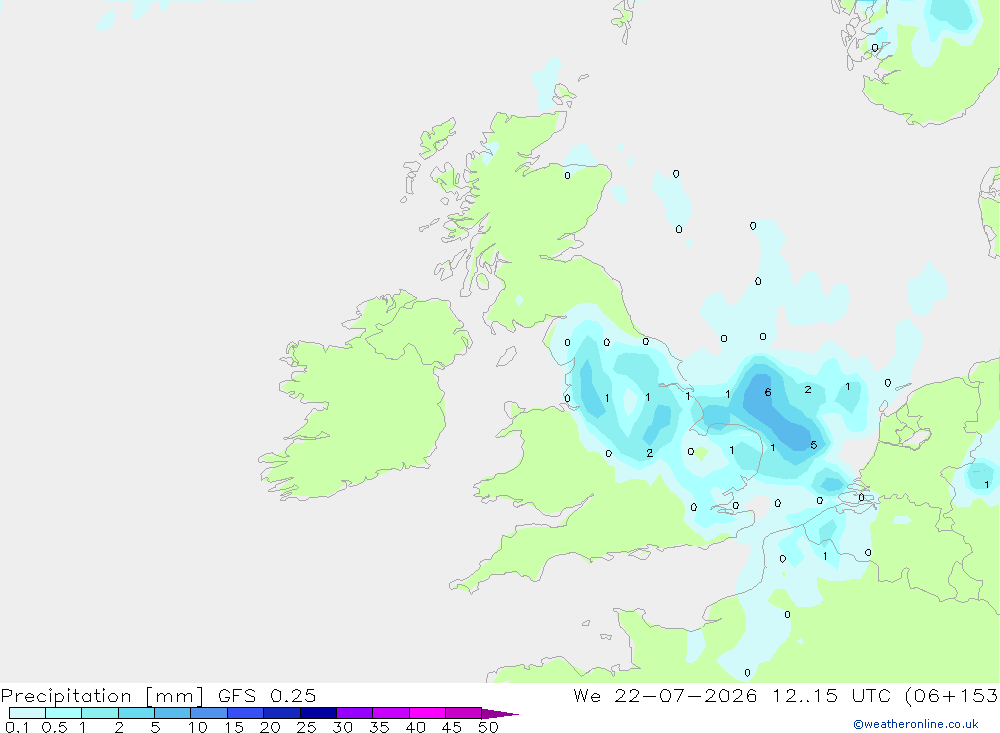Click the 25–30 mm navy legend swatch
This screenshot has width=1000, height=733.
tap(318, 713)
